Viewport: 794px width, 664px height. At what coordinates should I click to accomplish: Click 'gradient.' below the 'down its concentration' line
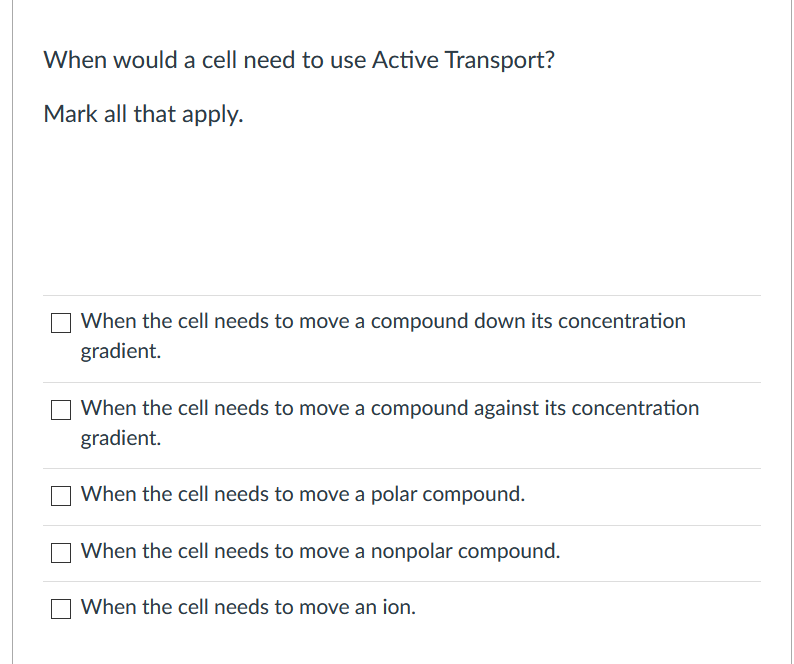(121, 351)
